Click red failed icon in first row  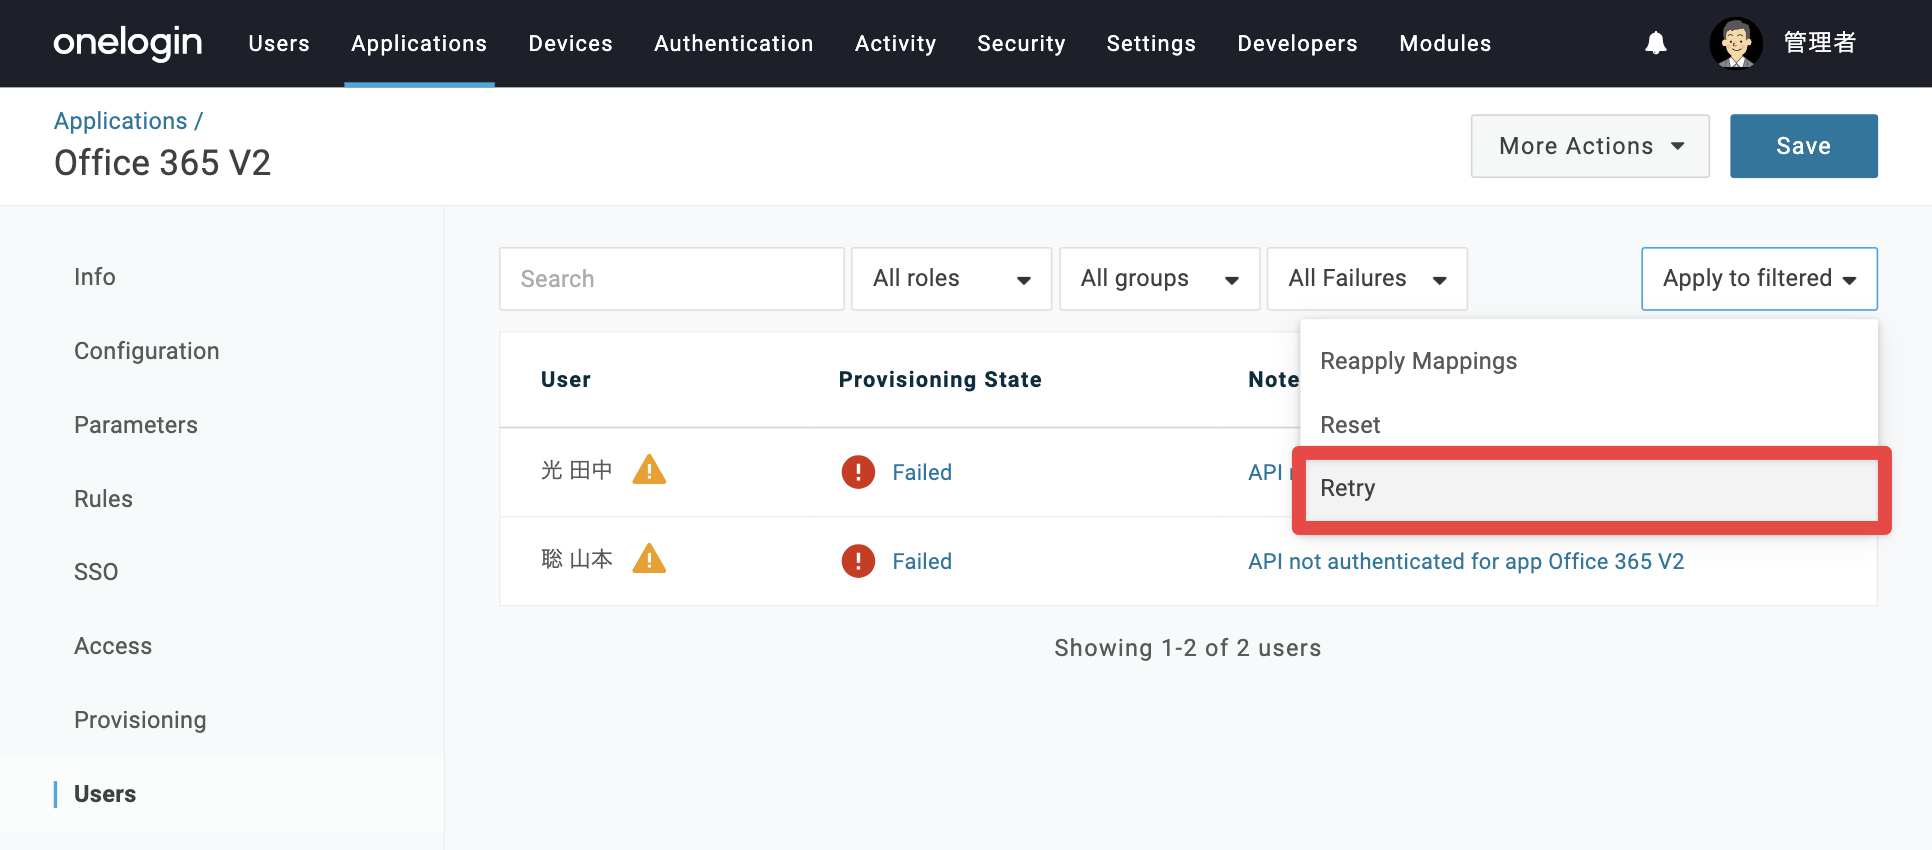pos(858,472)
